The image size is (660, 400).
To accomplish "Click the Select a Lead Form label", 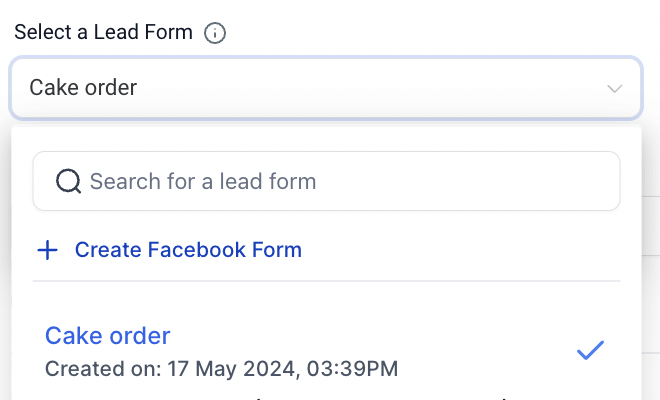I will coord(103,32).
